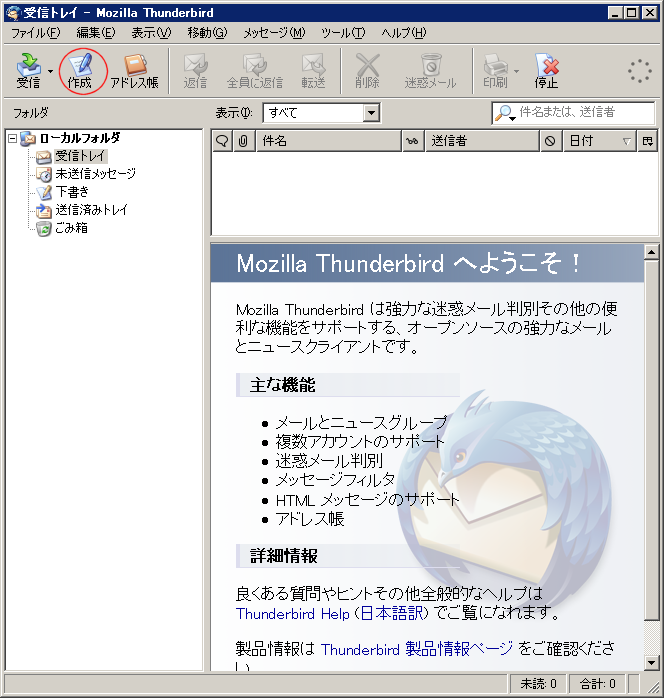Click the activity throbber icon
This screenshot has width=664, height=698.
pos(640,71)
